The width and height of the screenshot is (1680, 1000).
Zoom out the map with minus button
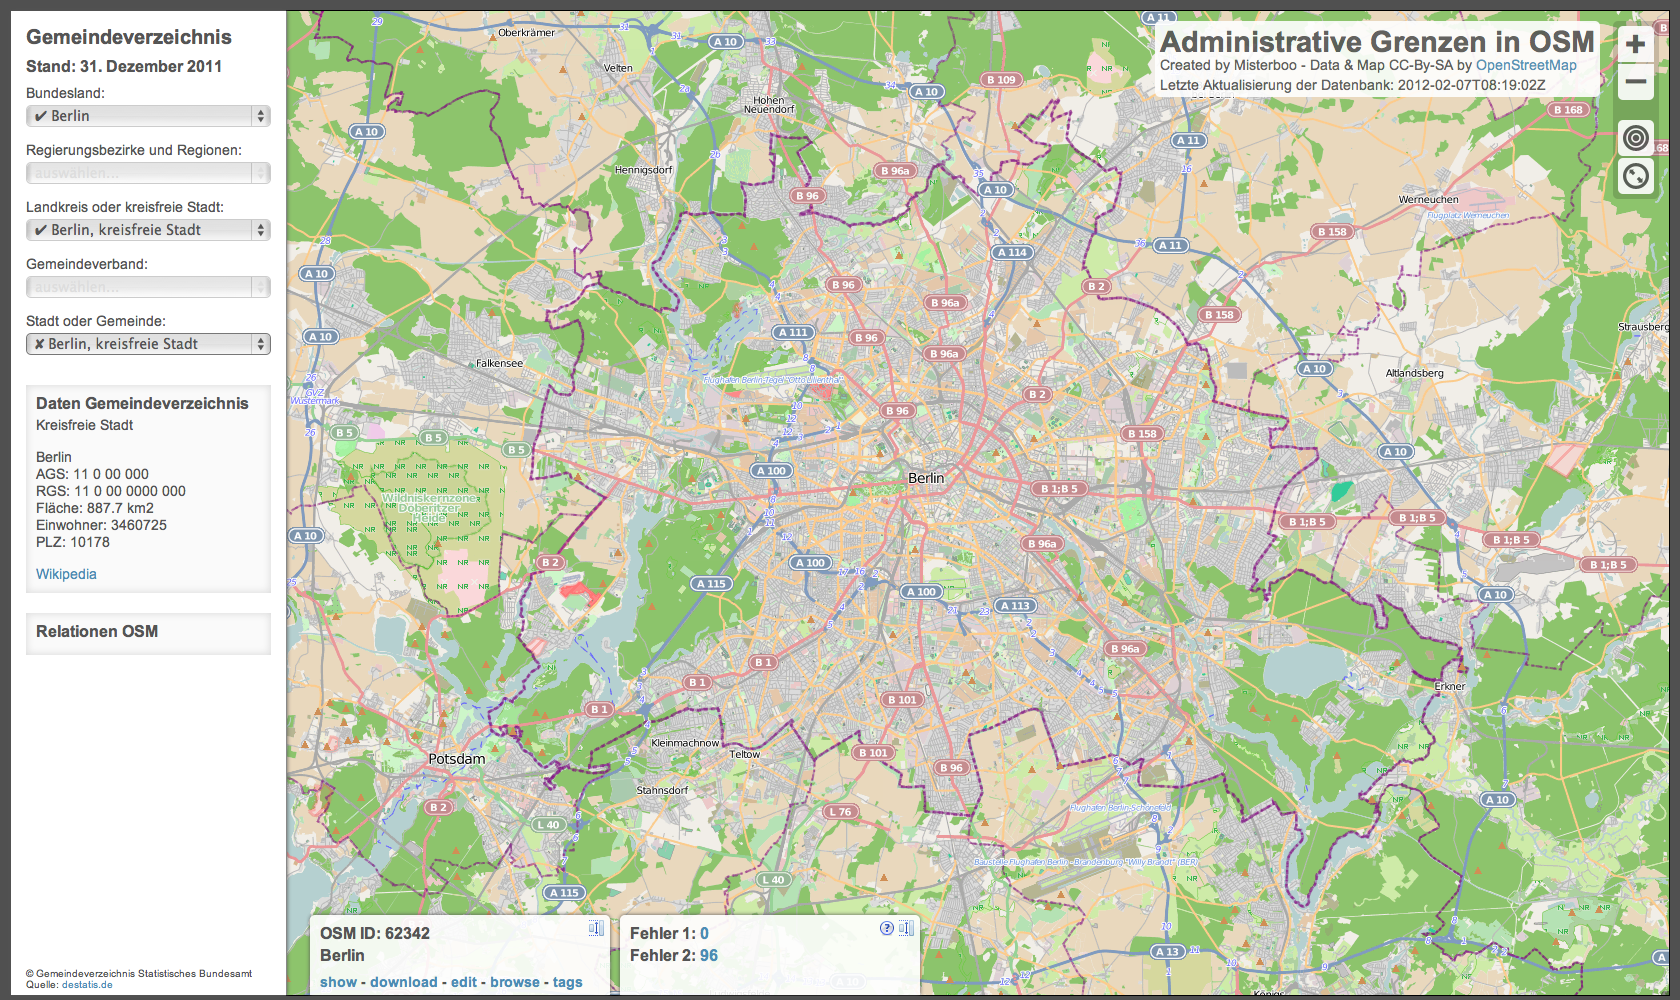click(1636, 82)
